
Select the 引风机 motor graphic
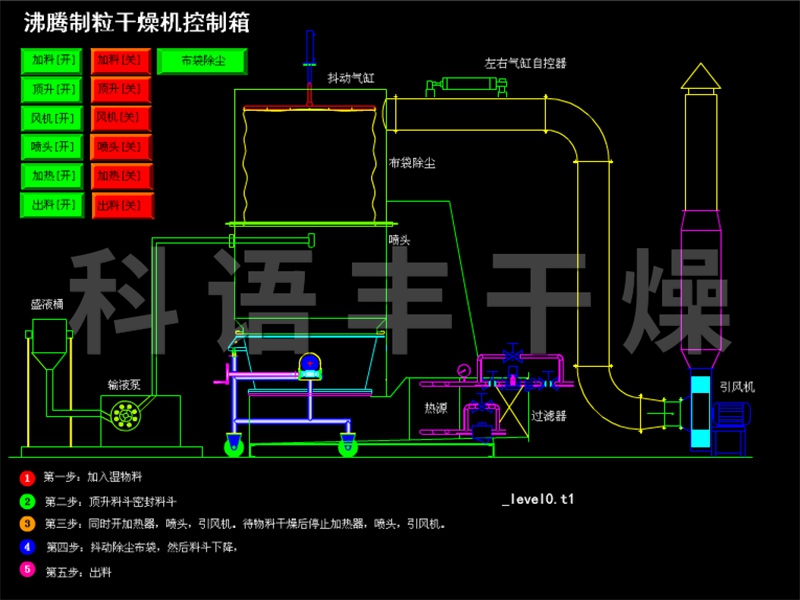732,414
